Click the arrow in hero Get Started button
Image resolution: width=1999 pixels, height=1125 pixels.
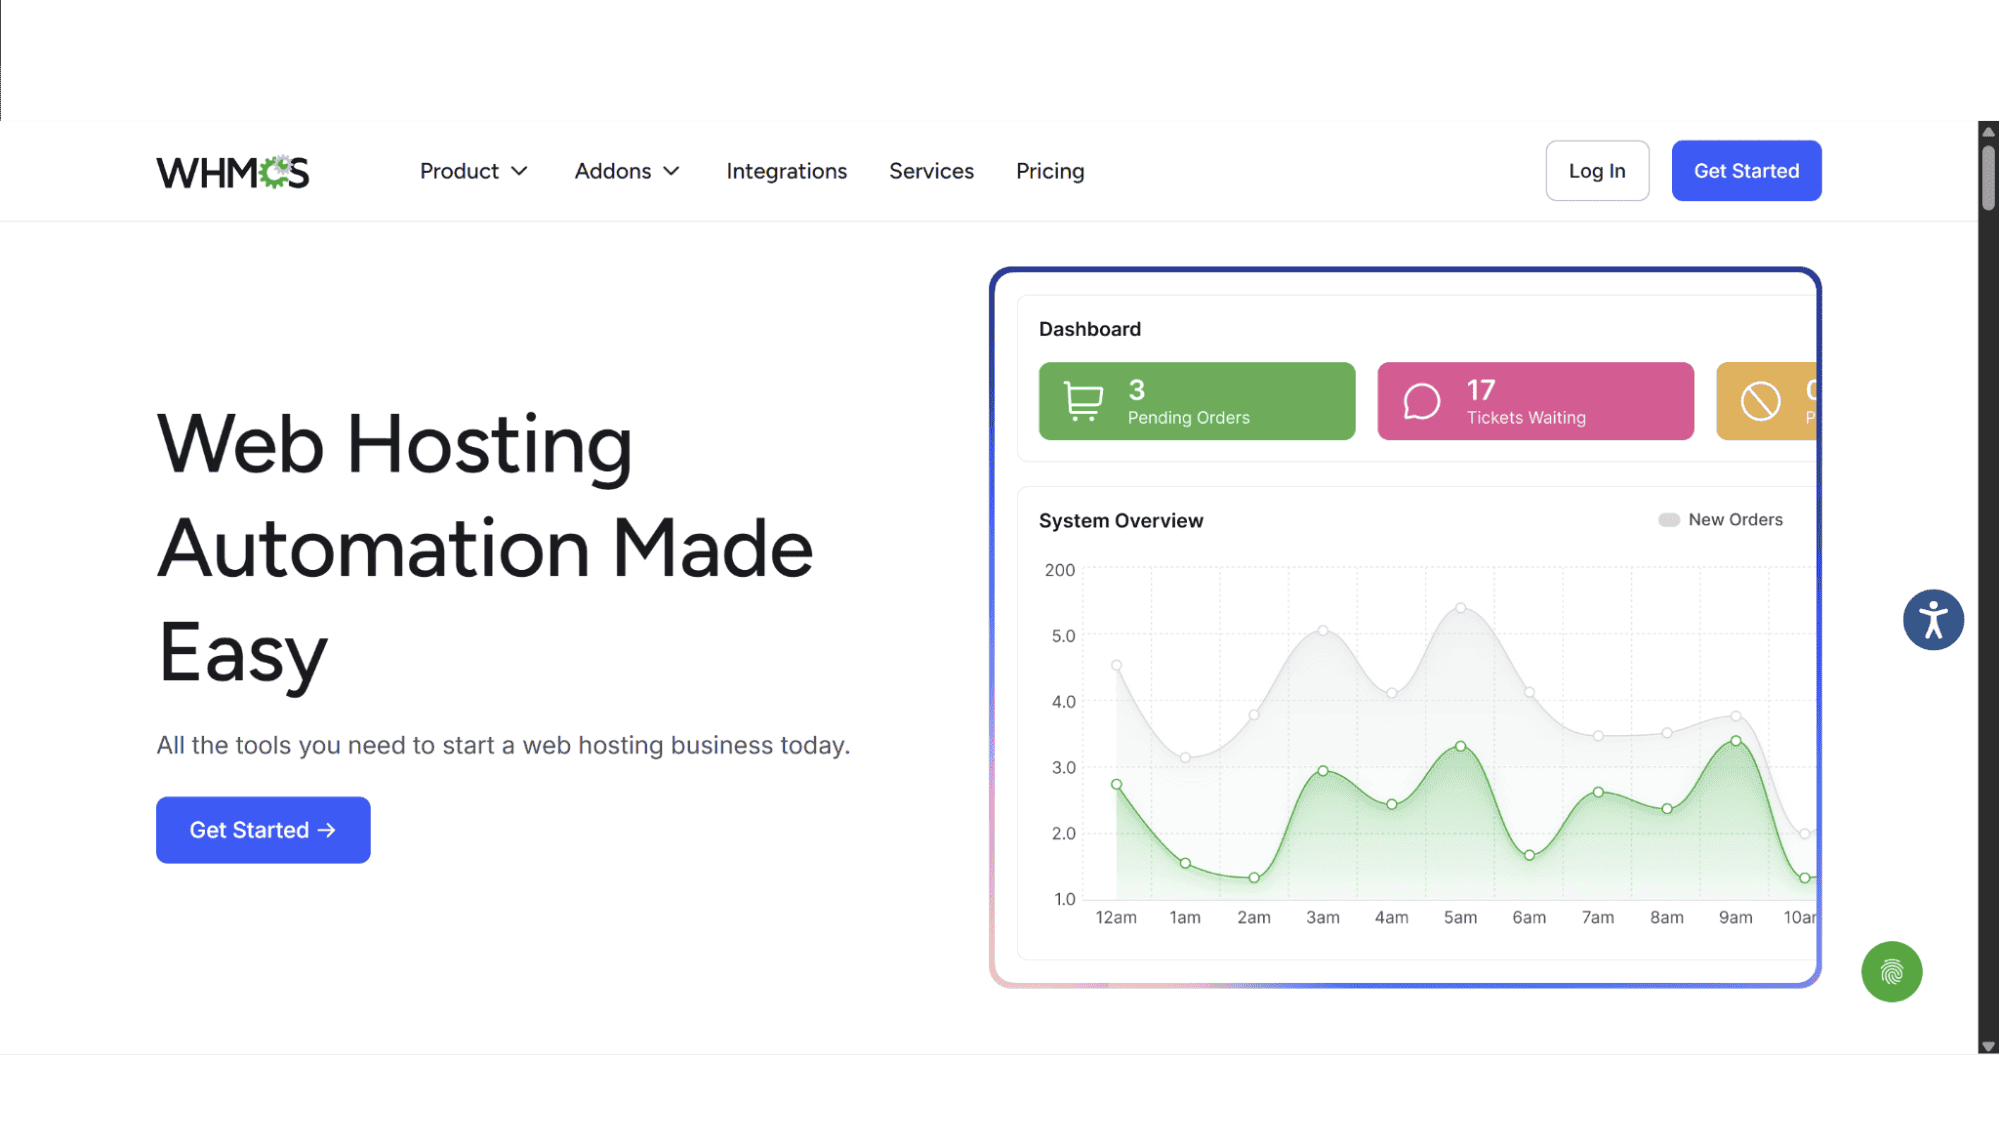[x=326, y=830]
